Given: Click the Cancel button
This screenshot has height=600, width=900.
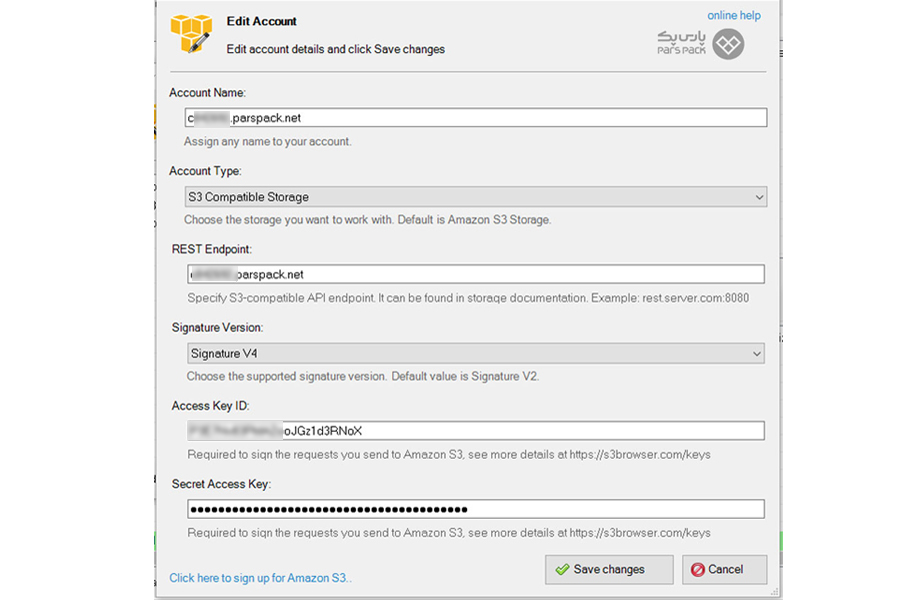Looking at the screenshot, I should tap(724, 570).
